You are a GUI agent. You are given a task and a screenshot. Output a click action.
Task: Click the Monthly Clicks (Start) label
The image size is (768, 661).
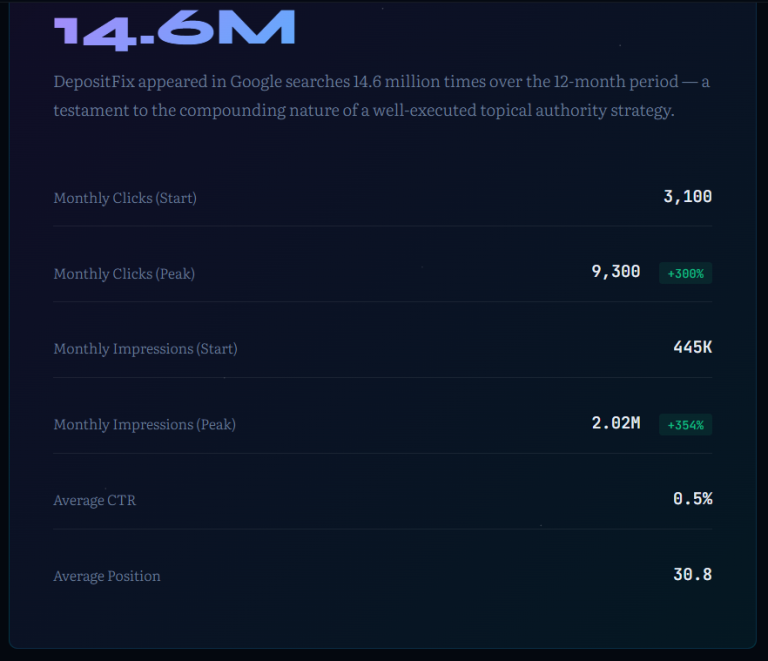click(125, 198)
